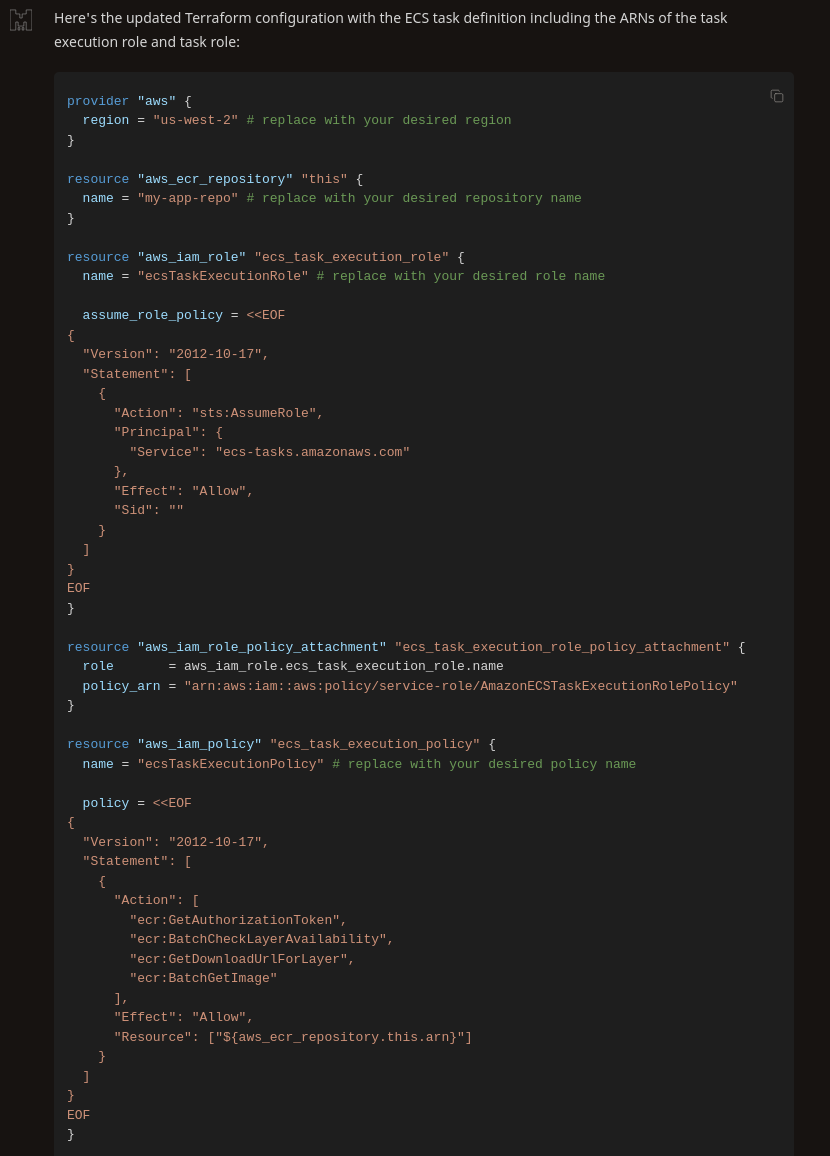
Task: Click the "aws_iam_role_policy_attachment" resource line
Action: (x=406, y=647)
